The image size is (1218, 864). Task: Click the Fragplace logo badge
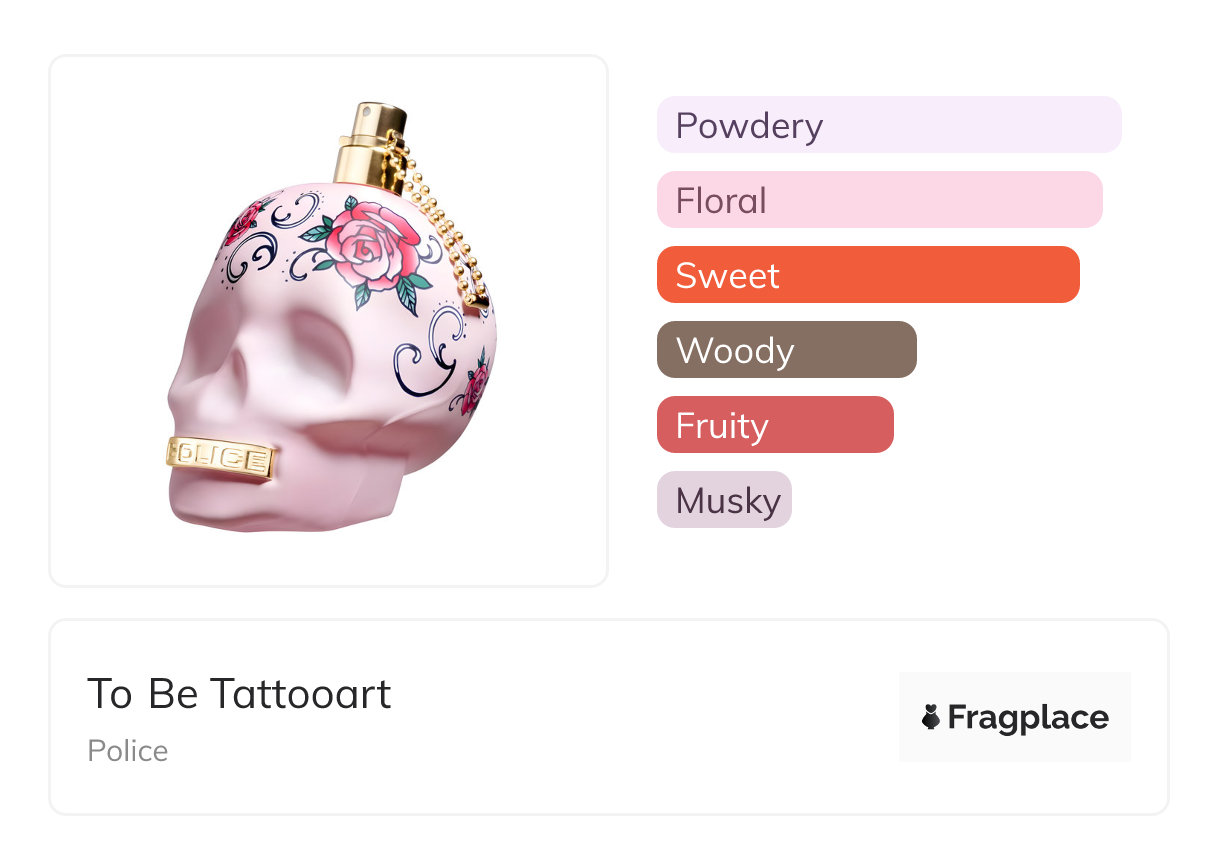click(x=1014, y=716)
